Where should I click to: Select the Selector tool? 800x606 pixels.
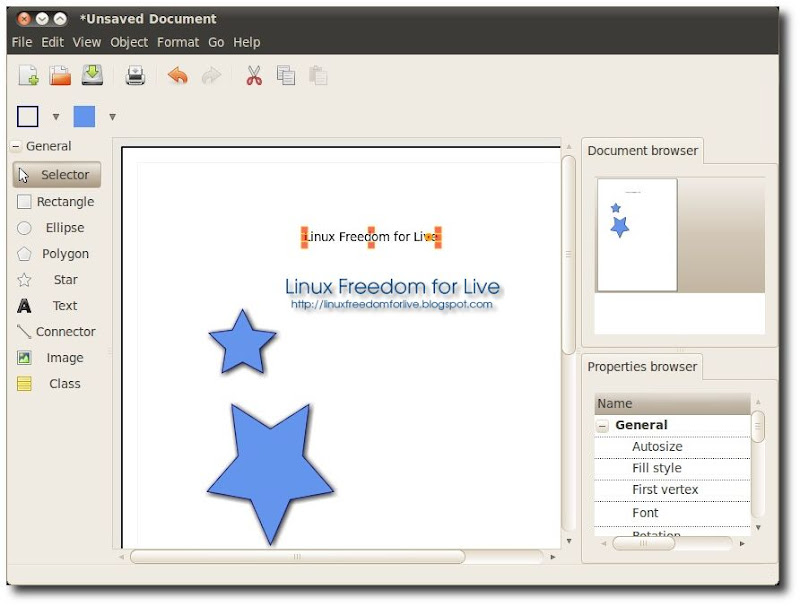click(57, 174)
